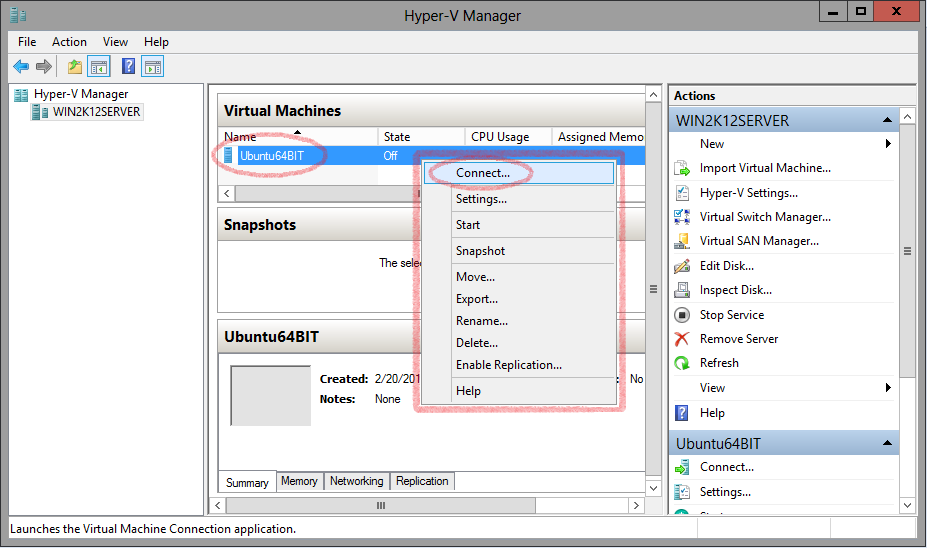Click the Back arrow toolbar icon
Image resolution: width=927 pixels, height=548 pixels.
[x=21, y=66]
